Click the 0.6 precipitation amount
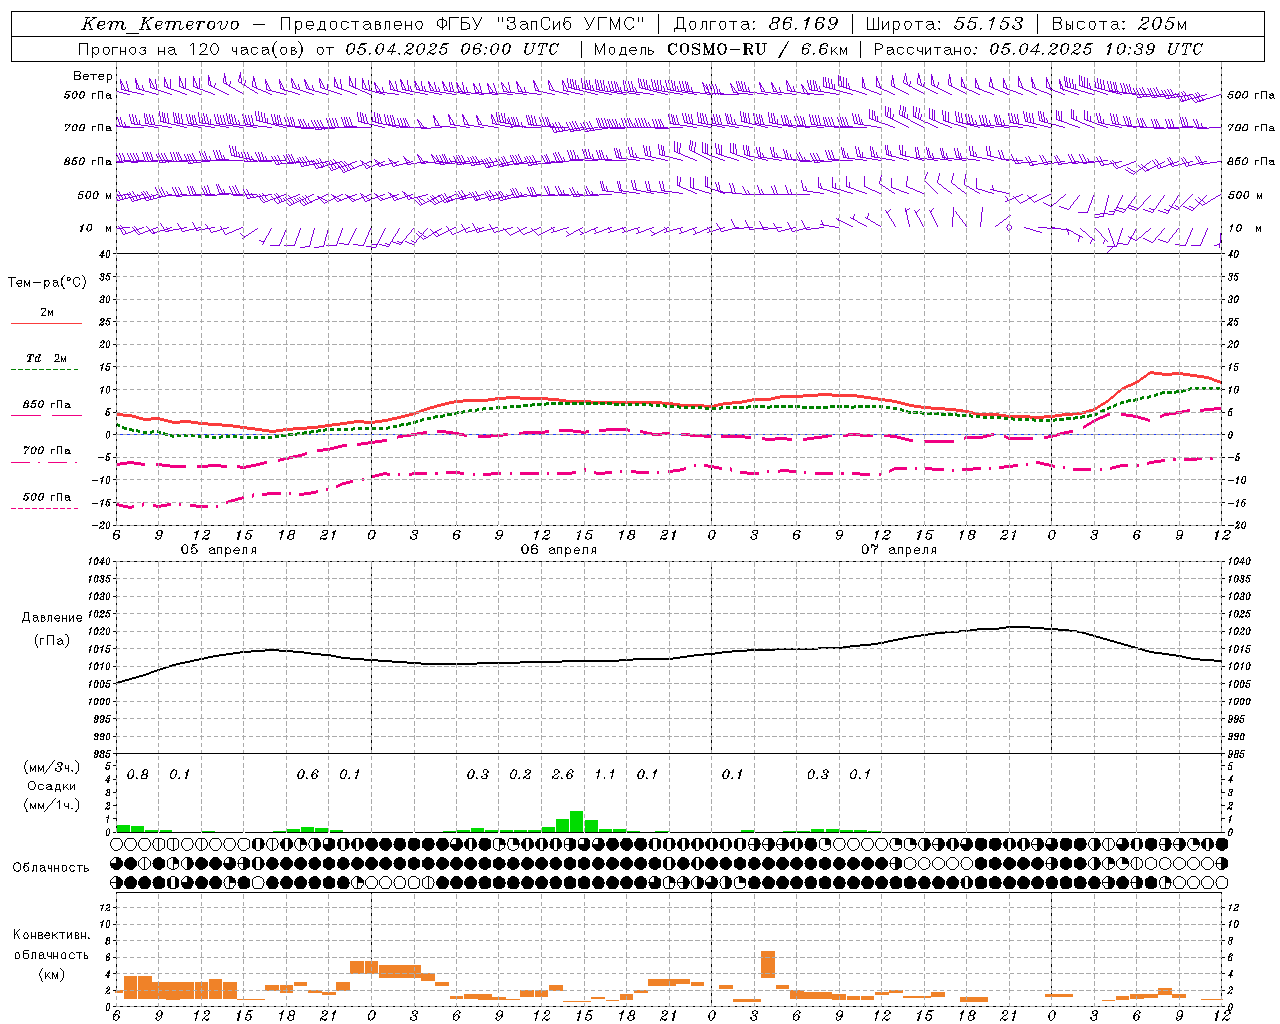This screenshot has height=1024, width=1280. [308, 775]
